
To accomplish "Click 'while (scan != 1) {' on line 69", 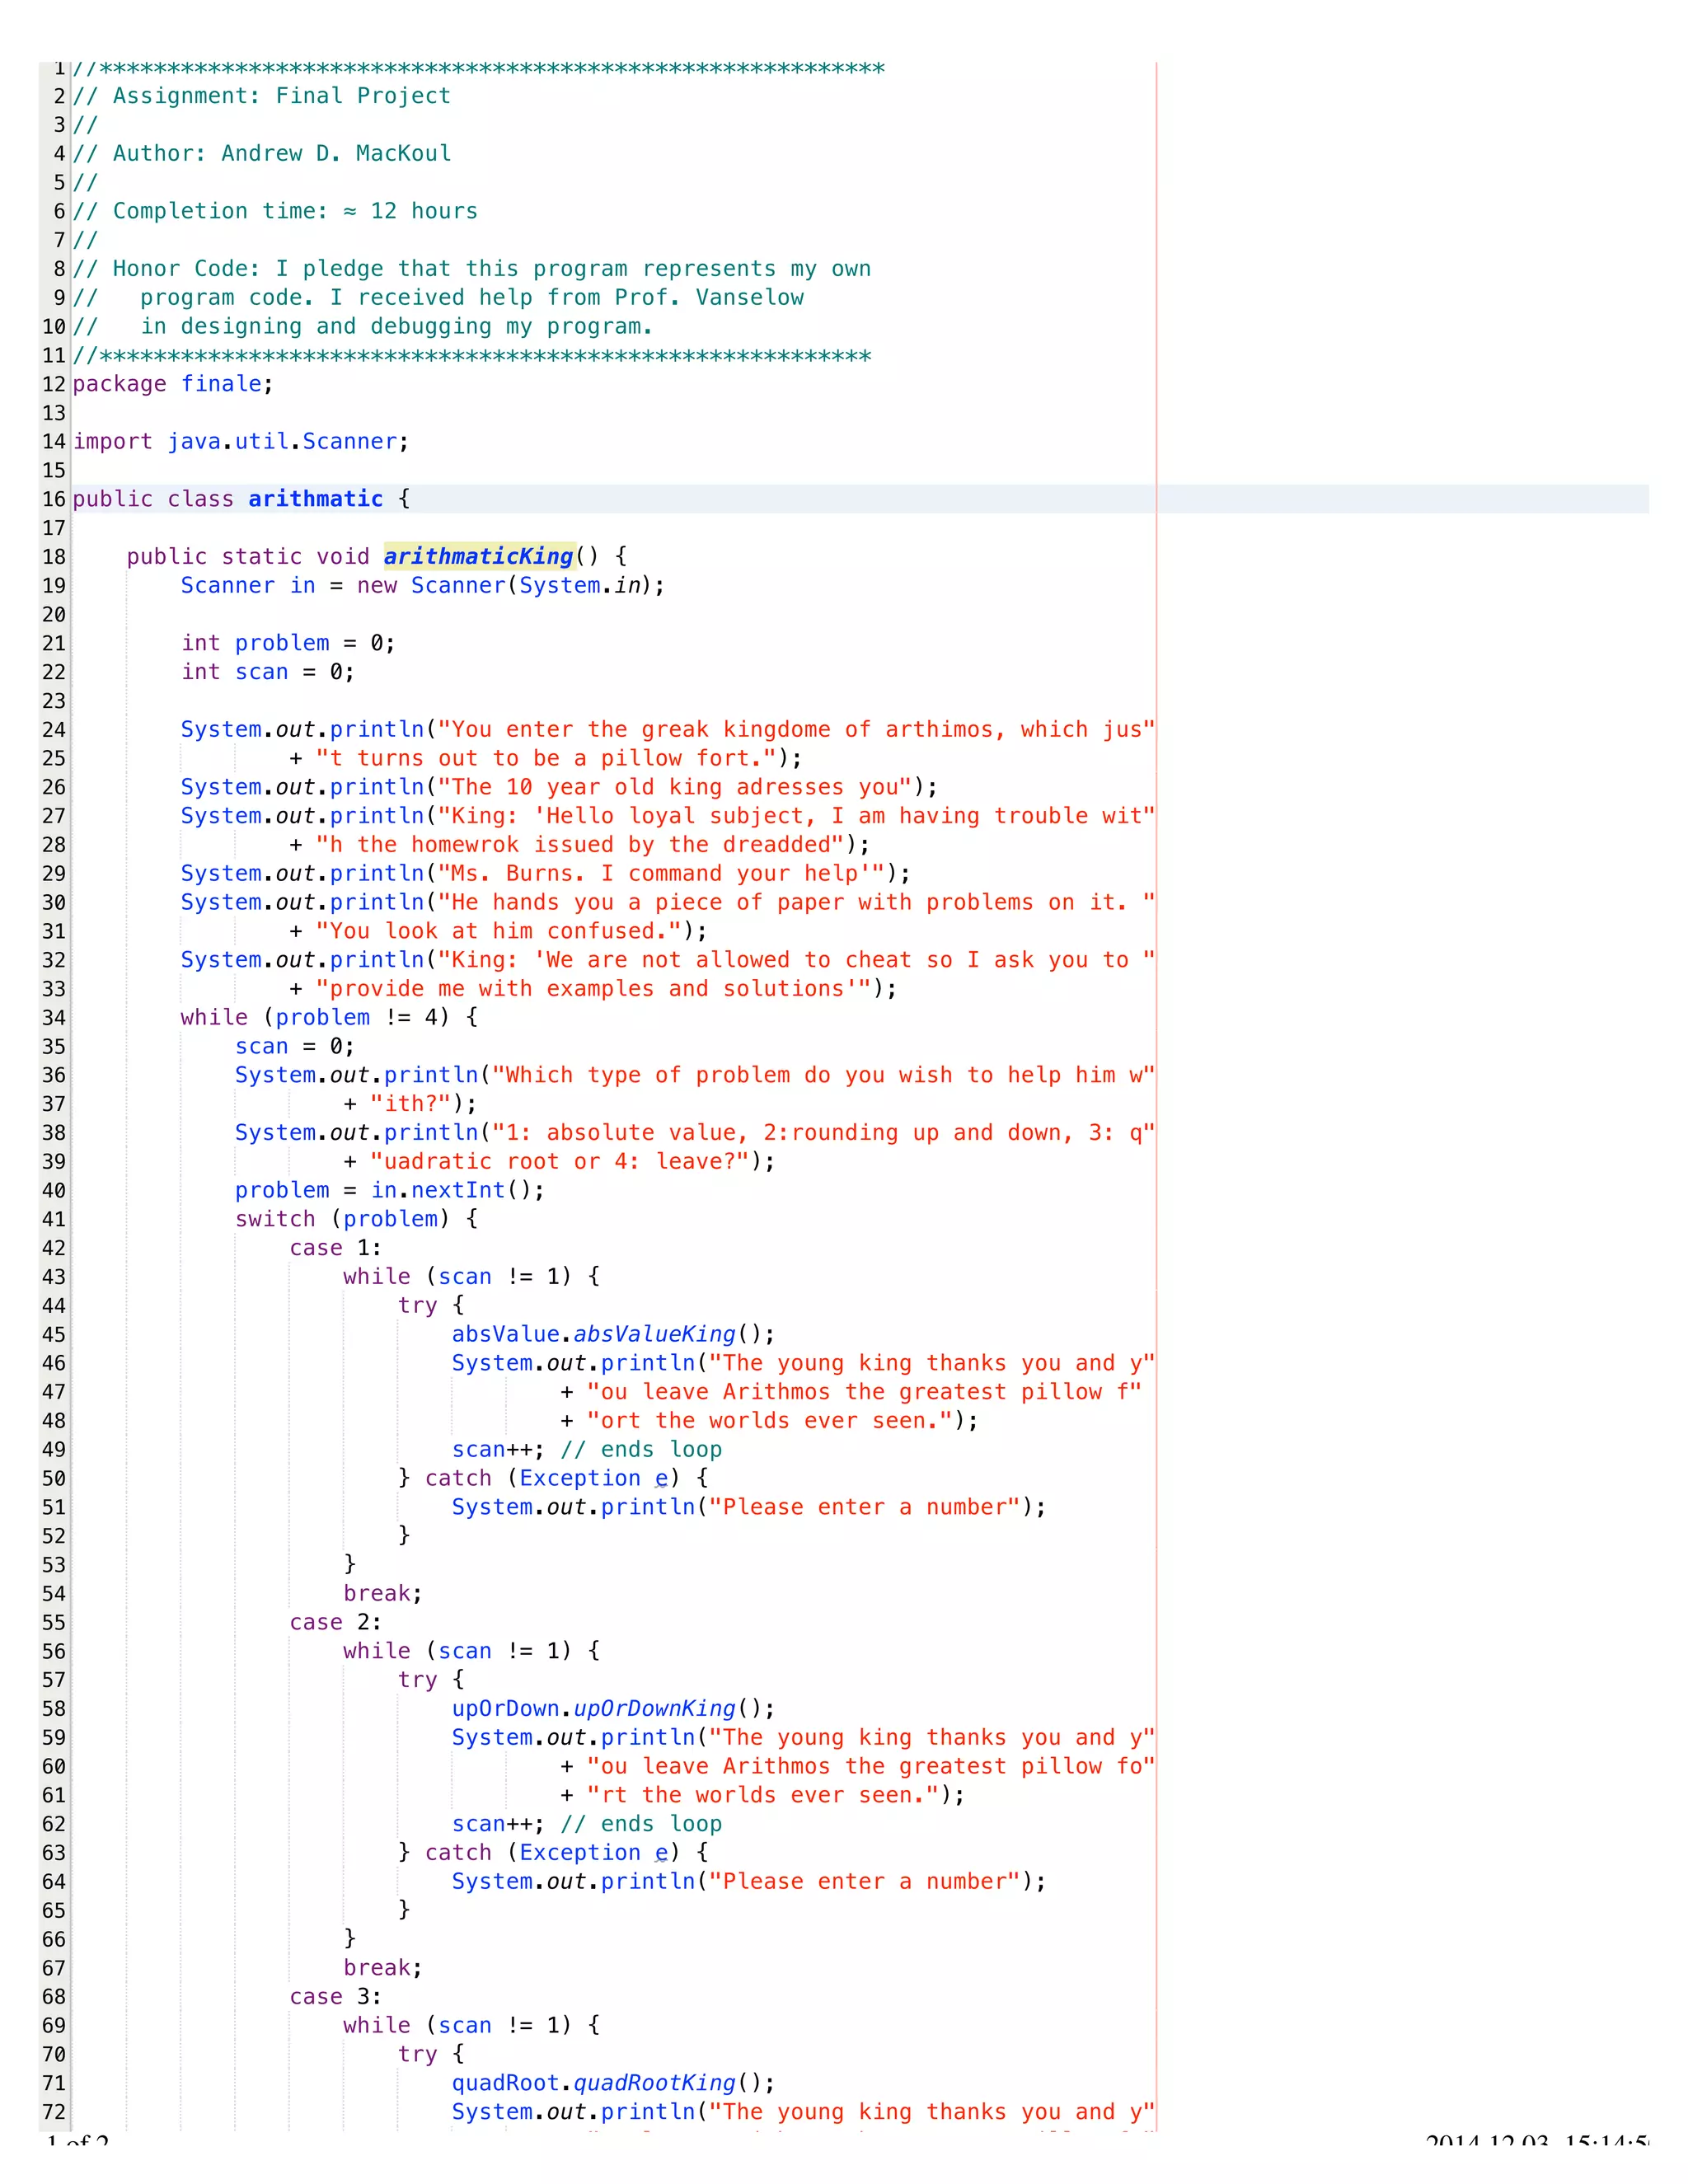I will 471,2026.
